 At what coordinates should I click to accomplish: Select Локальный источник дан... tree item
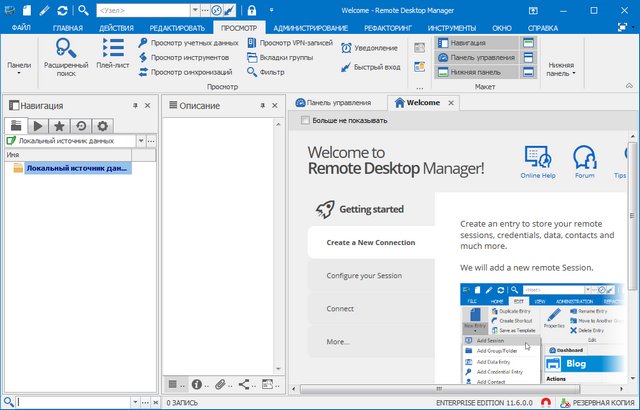[78, 168]
